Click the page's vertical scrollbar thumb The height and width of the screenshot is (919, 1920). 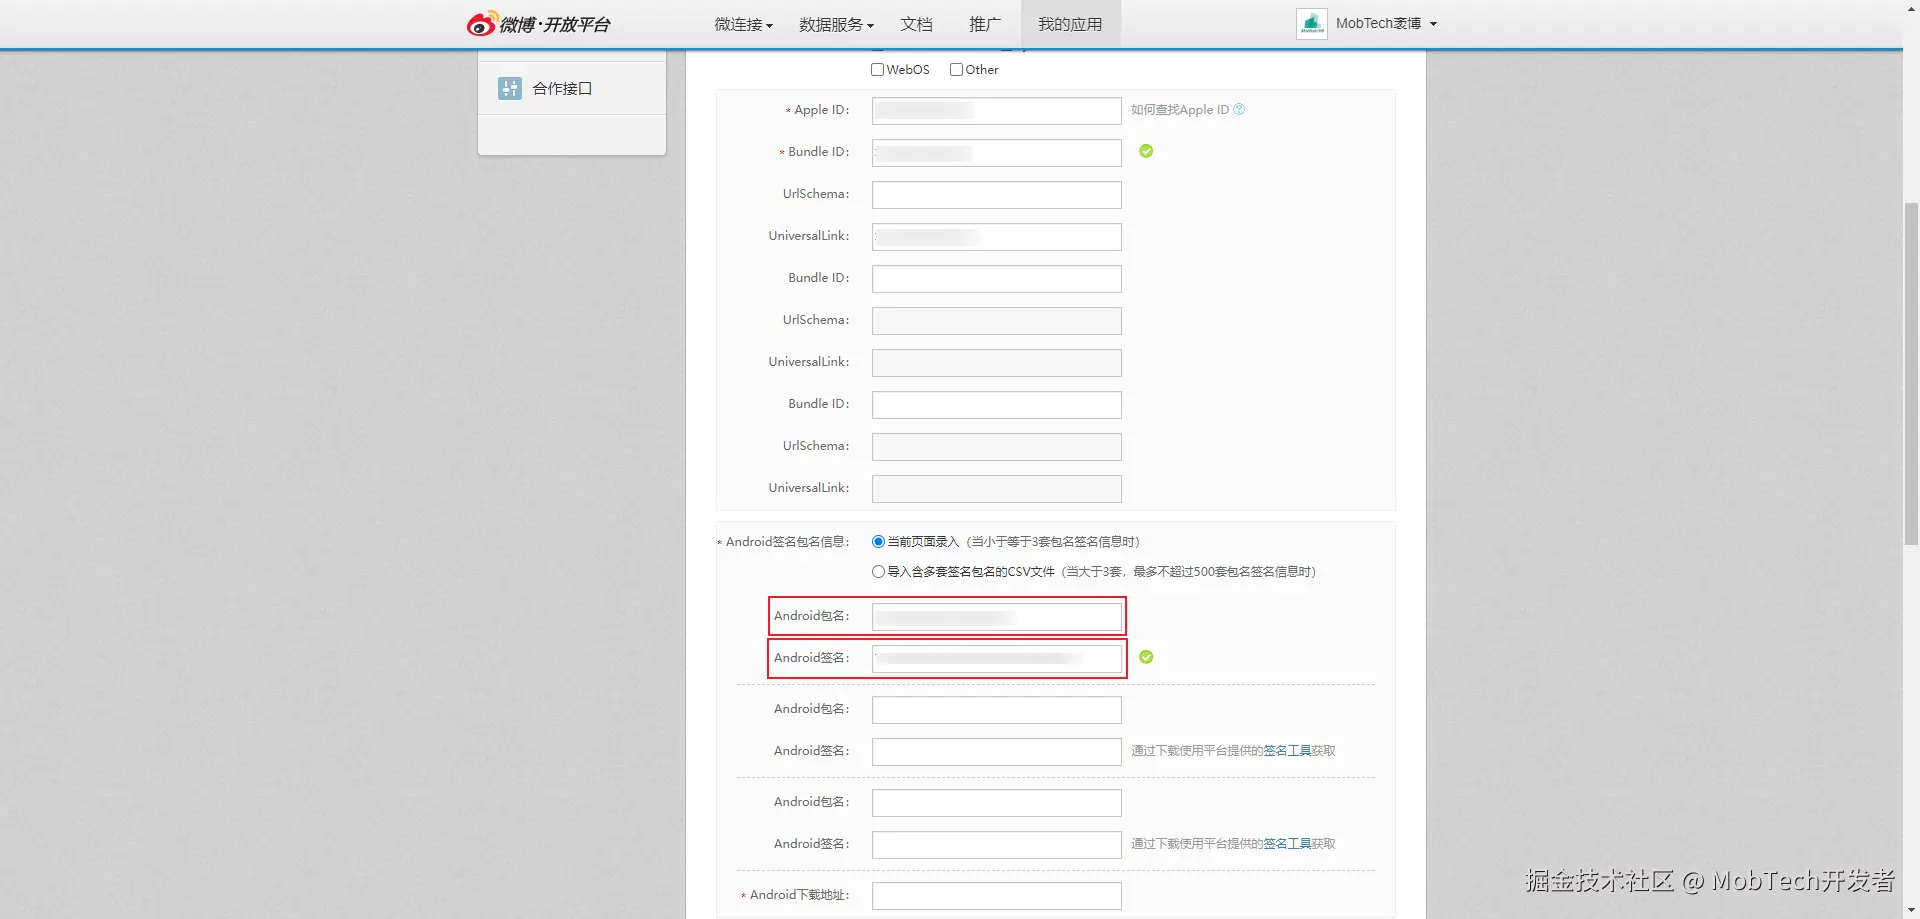(1911, 373)
